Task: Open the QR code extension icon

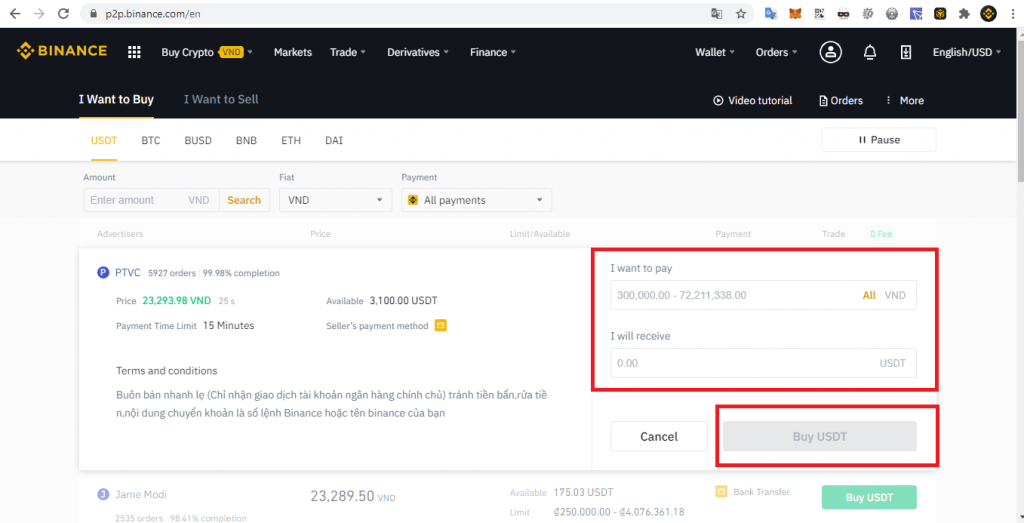Action: click(x=819, y=13)
